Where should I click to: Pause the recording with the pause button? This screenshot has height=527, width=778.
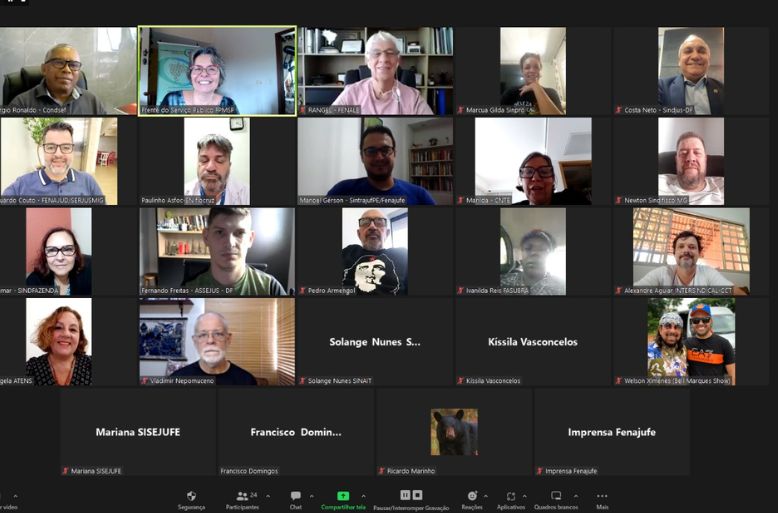click(405, 495)
